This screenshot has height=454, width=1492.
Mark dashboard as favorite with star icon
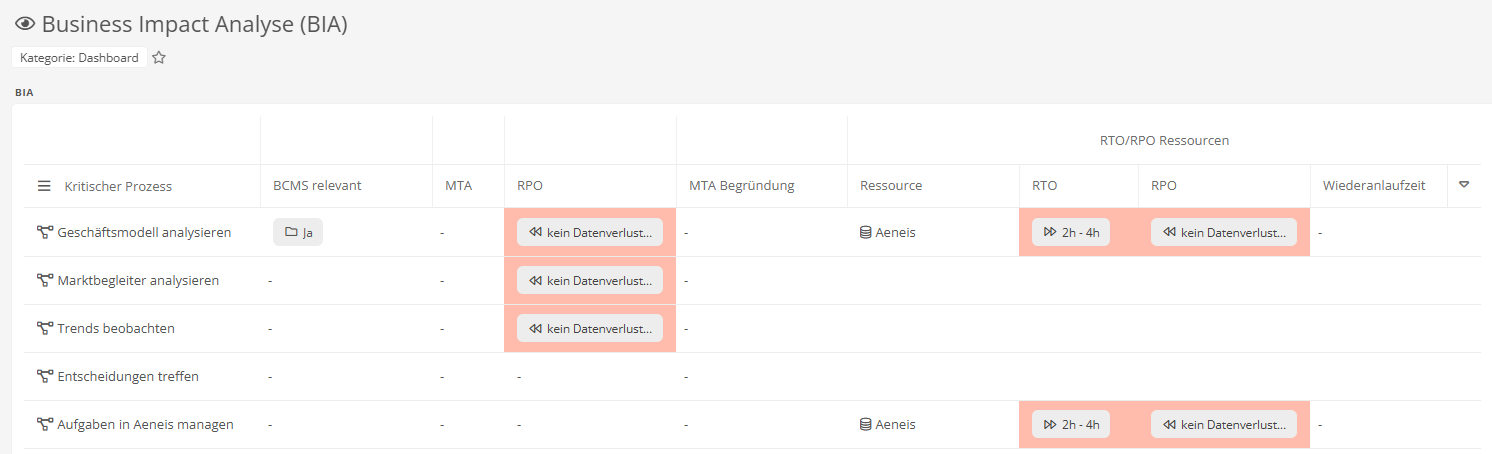click(159, 58)
